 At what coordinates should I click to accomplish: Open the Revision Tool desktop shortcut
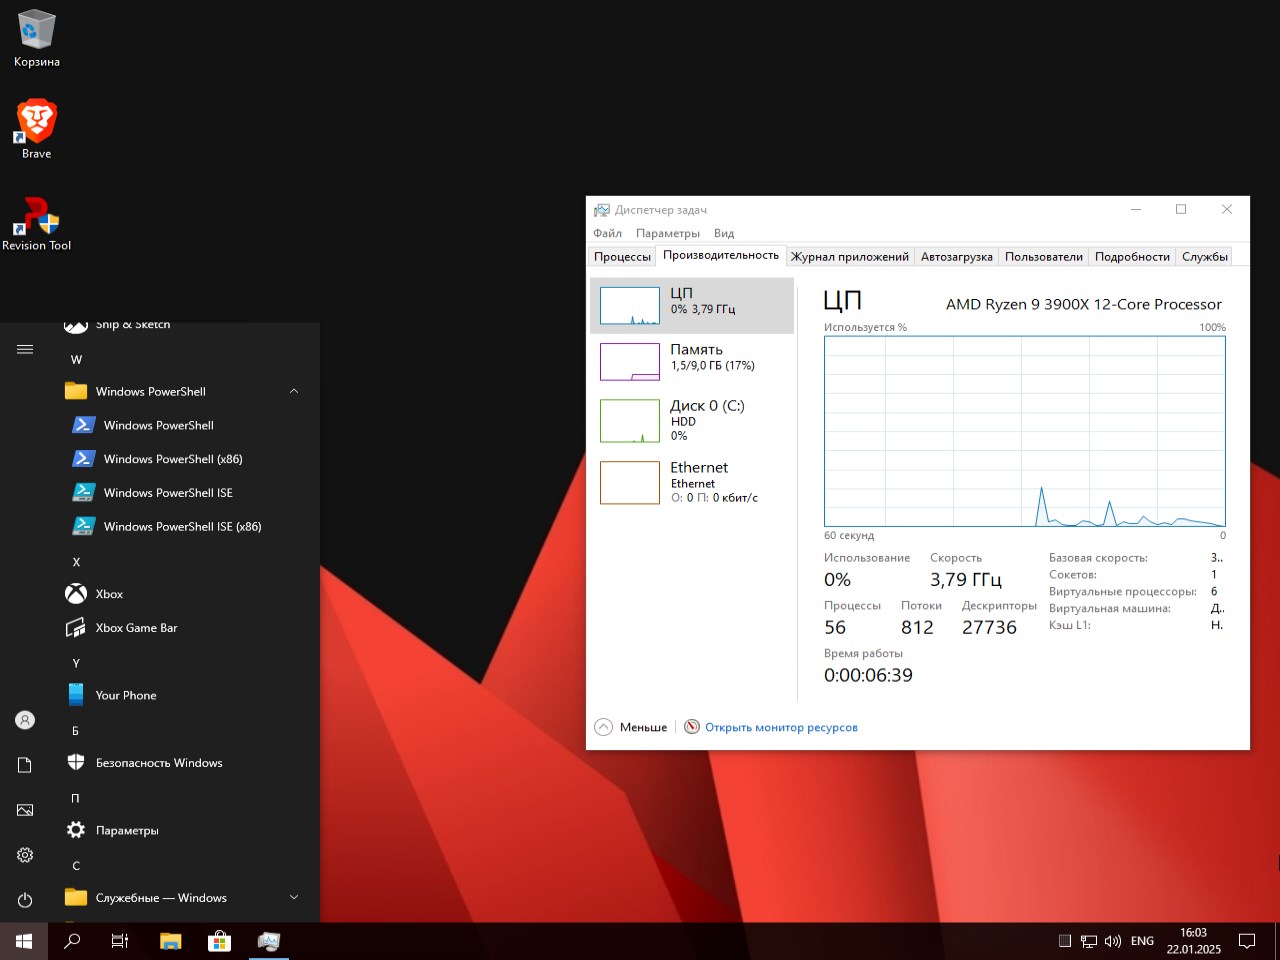click(x=37, y=223)
